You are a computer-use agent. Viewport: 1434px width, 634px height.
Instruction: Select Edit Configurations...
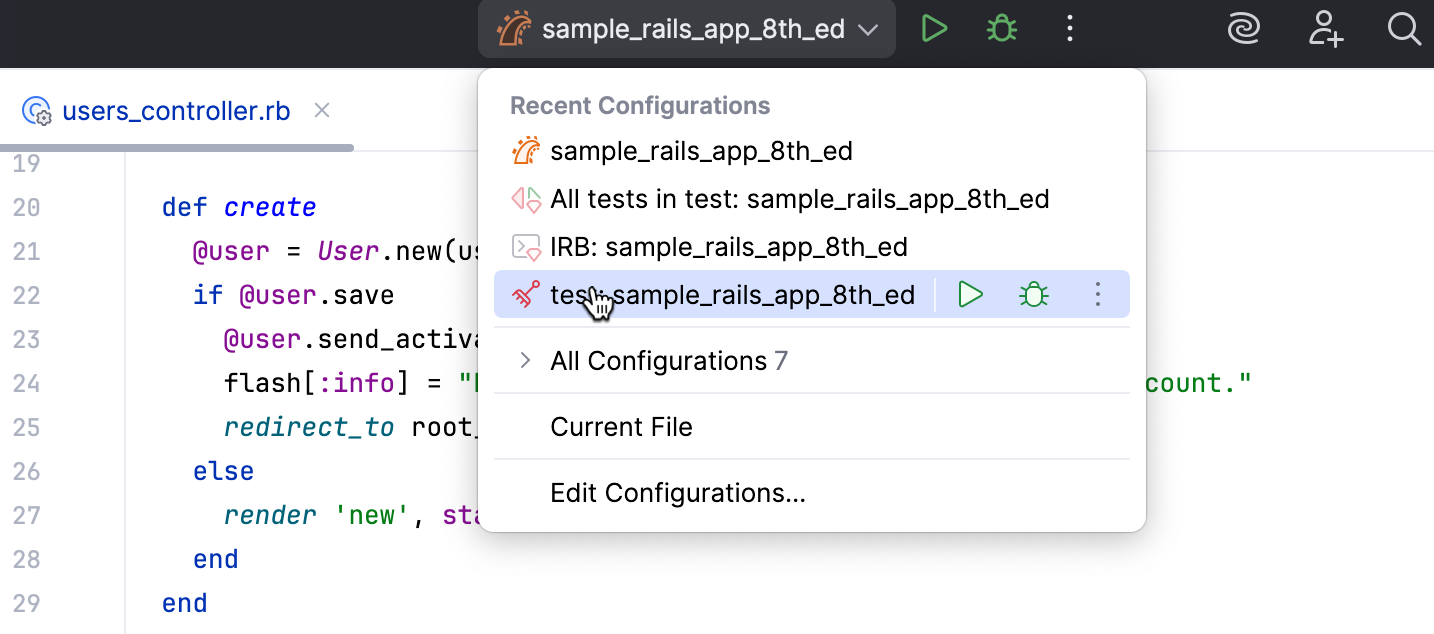[678, 492]
